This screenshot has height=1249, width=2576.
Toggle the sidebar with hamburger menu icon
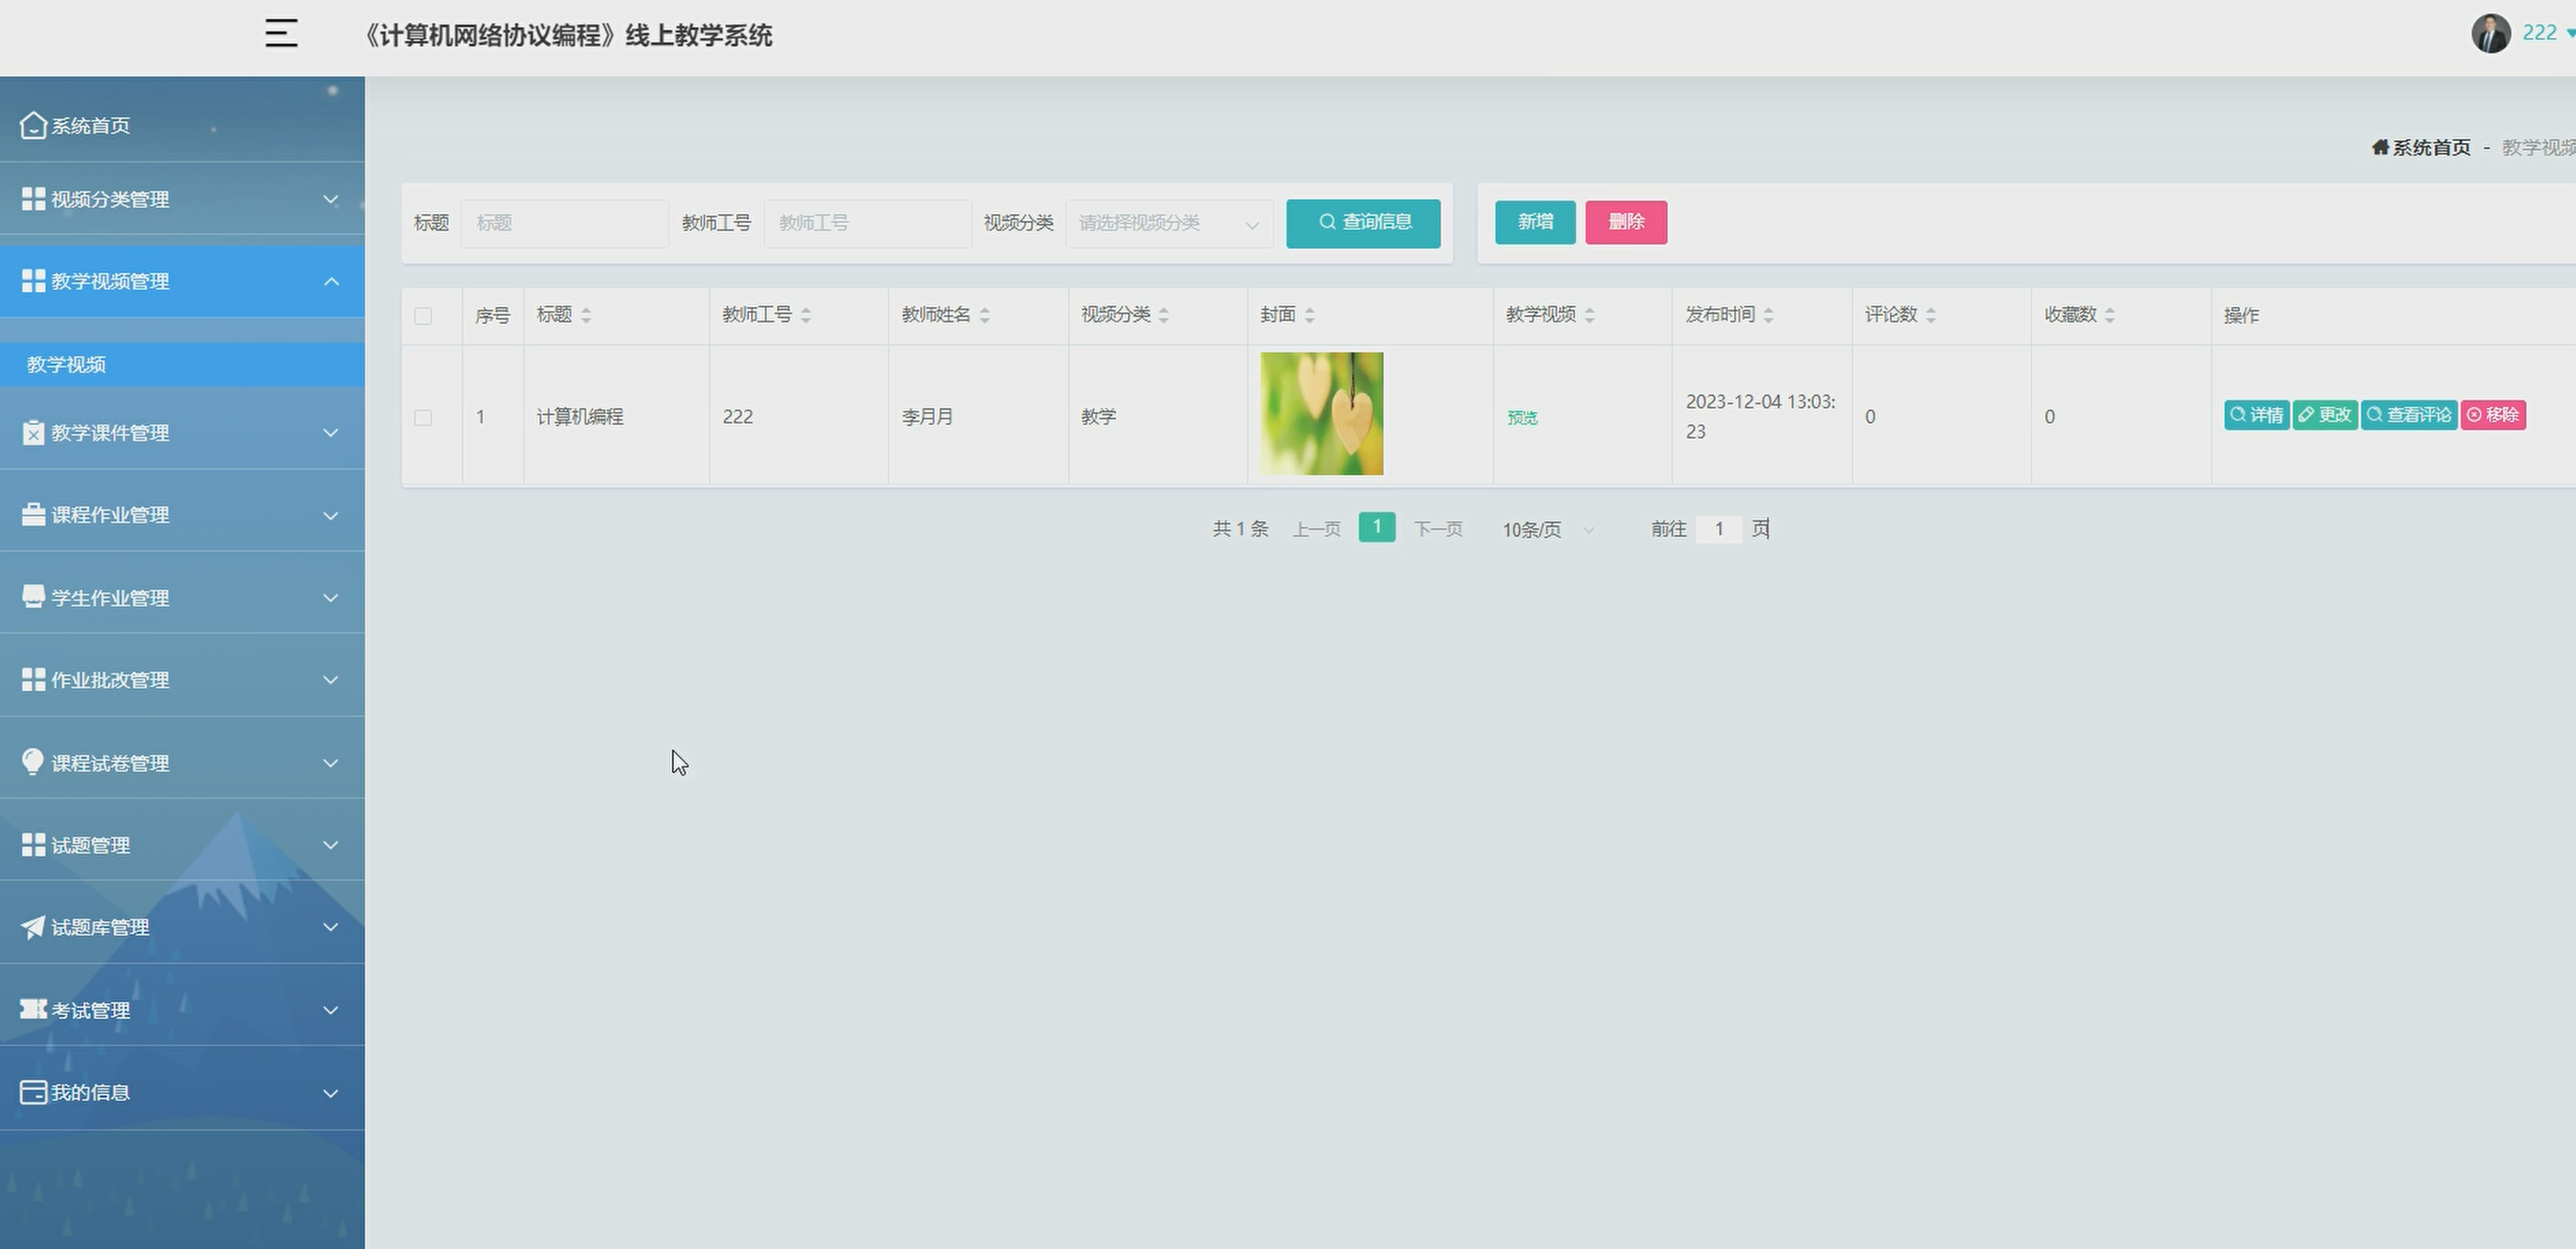[x=281, y=33]
